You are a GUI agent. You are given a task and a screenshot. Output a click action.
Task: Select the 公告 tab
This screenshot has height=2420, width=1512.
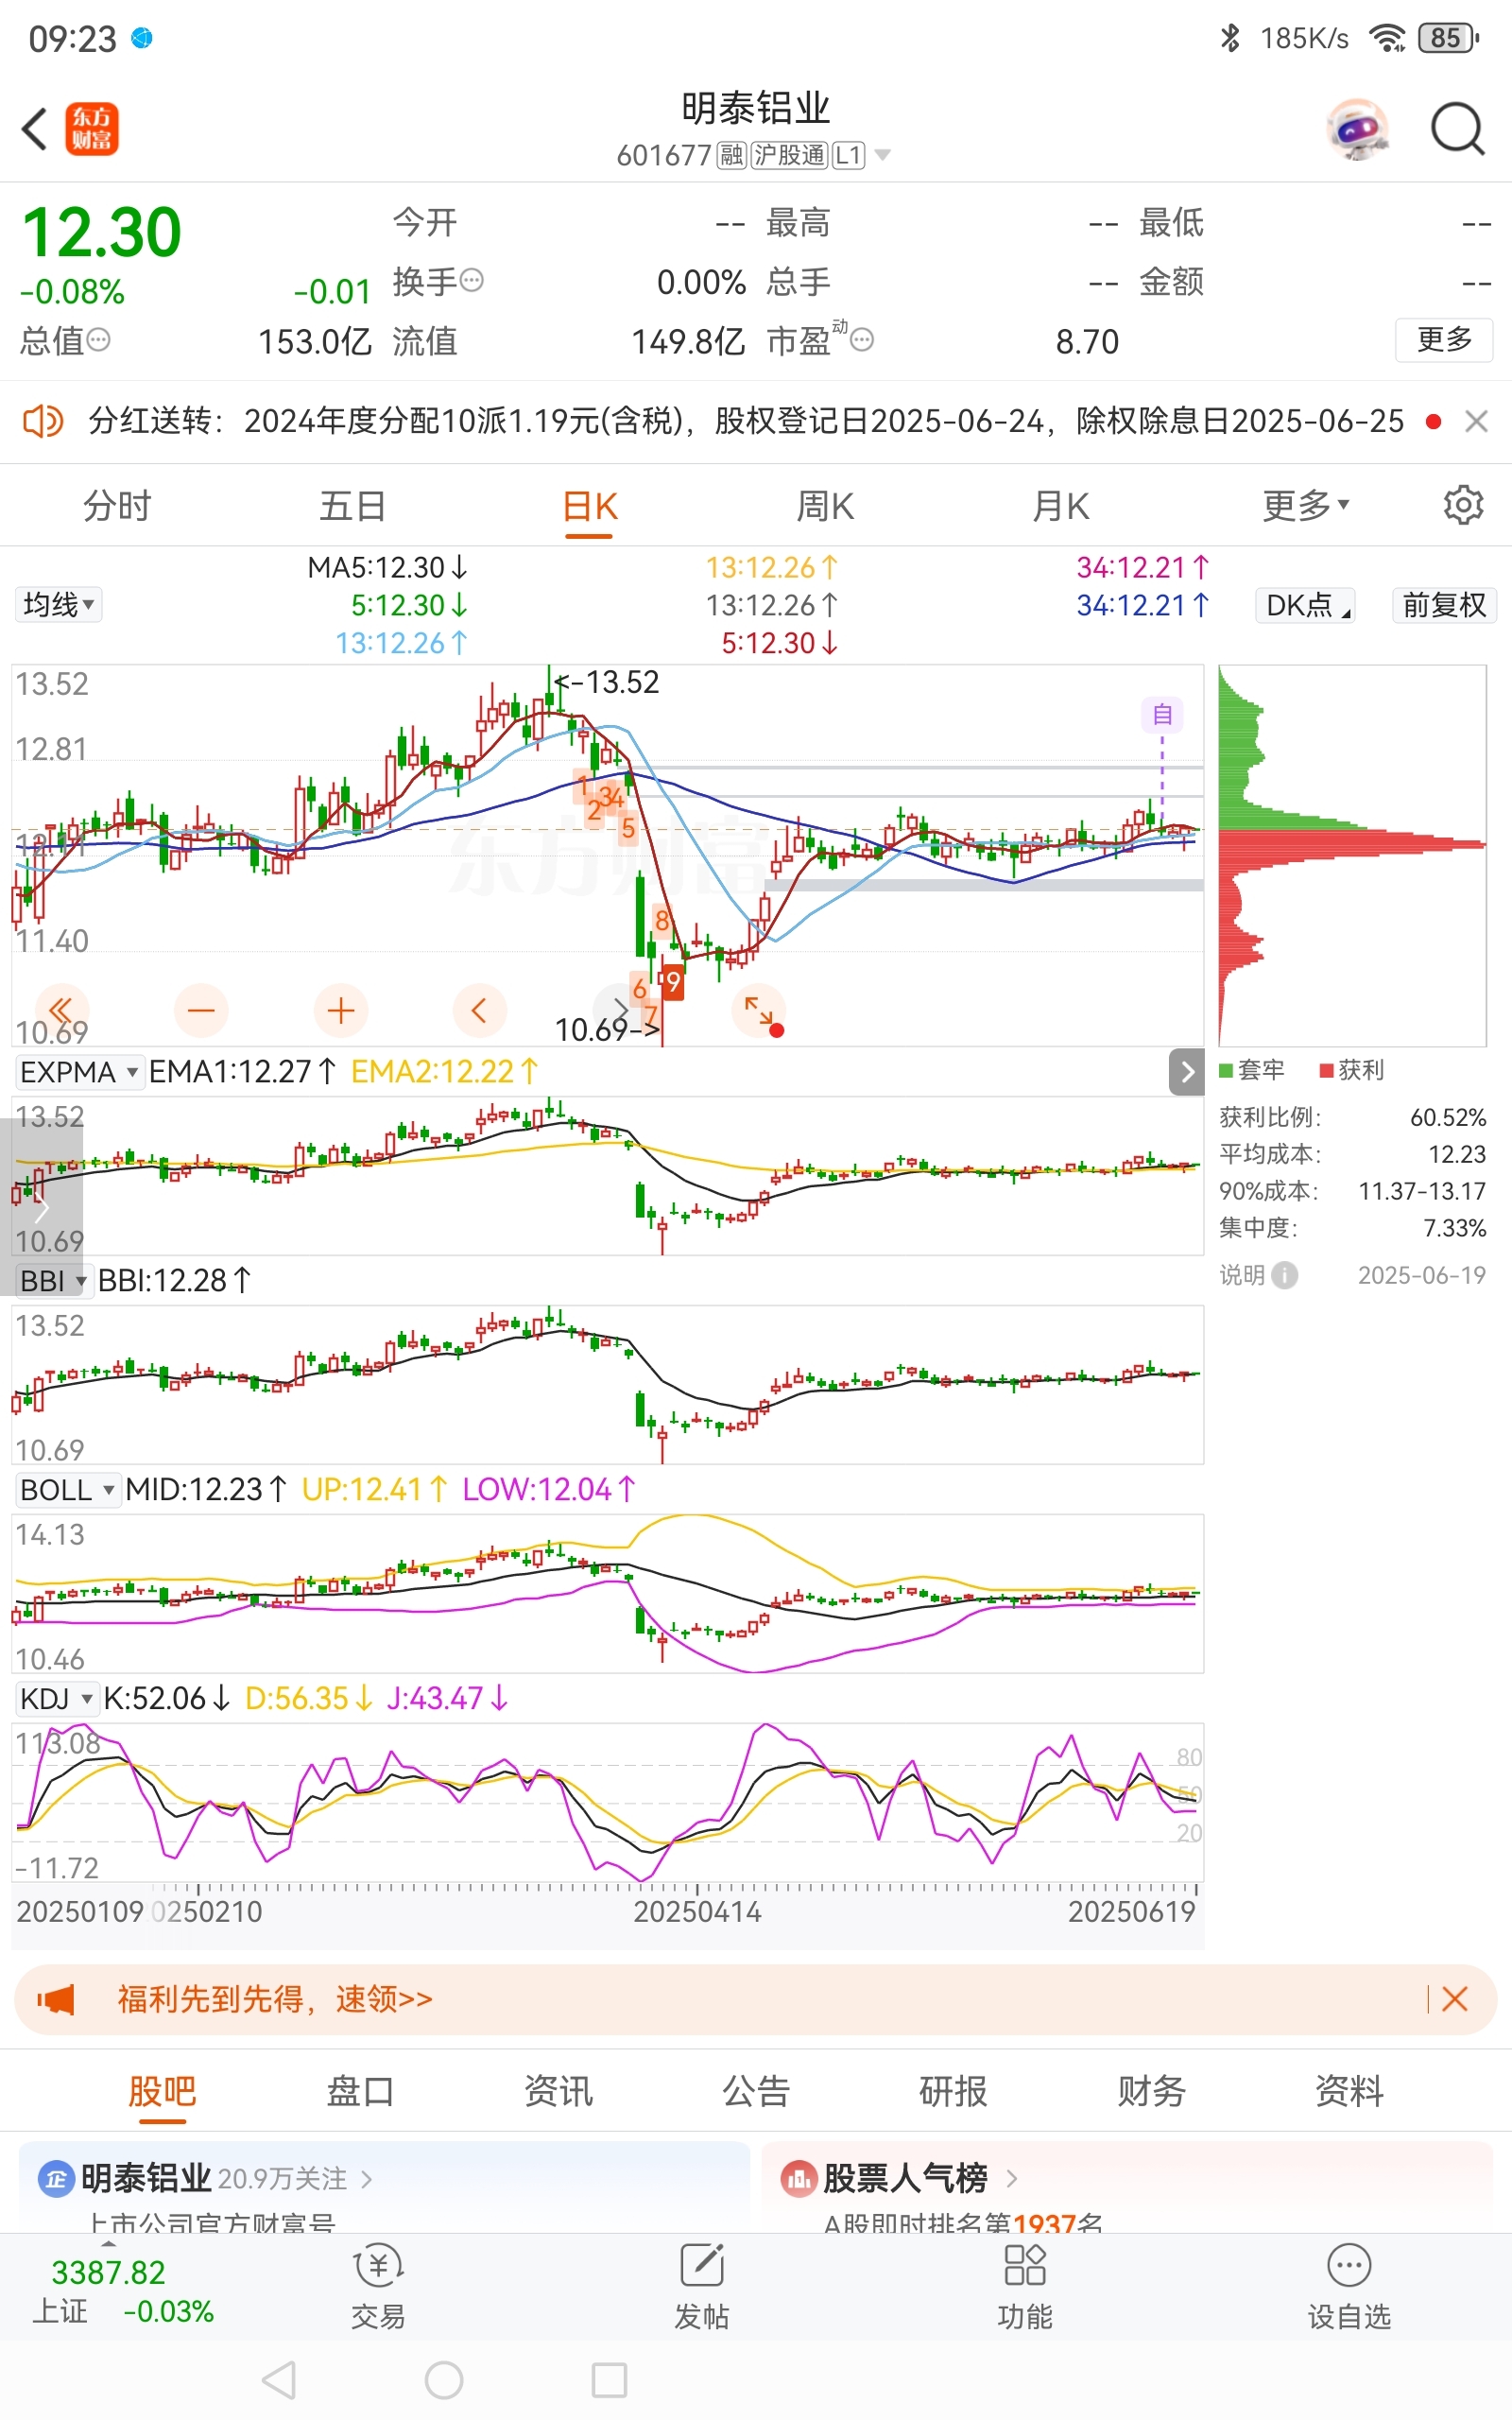point(756,2091)
